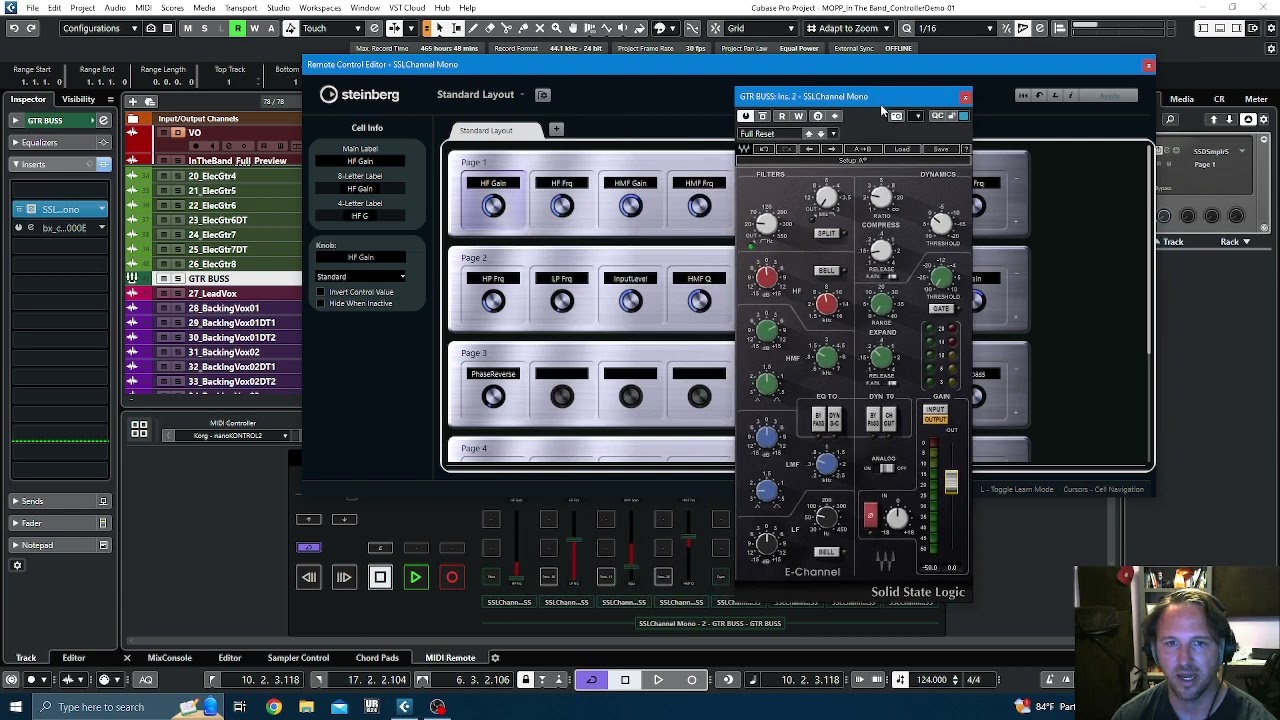
Task: Select the Mute X tool
Action: tap(540, 28)
